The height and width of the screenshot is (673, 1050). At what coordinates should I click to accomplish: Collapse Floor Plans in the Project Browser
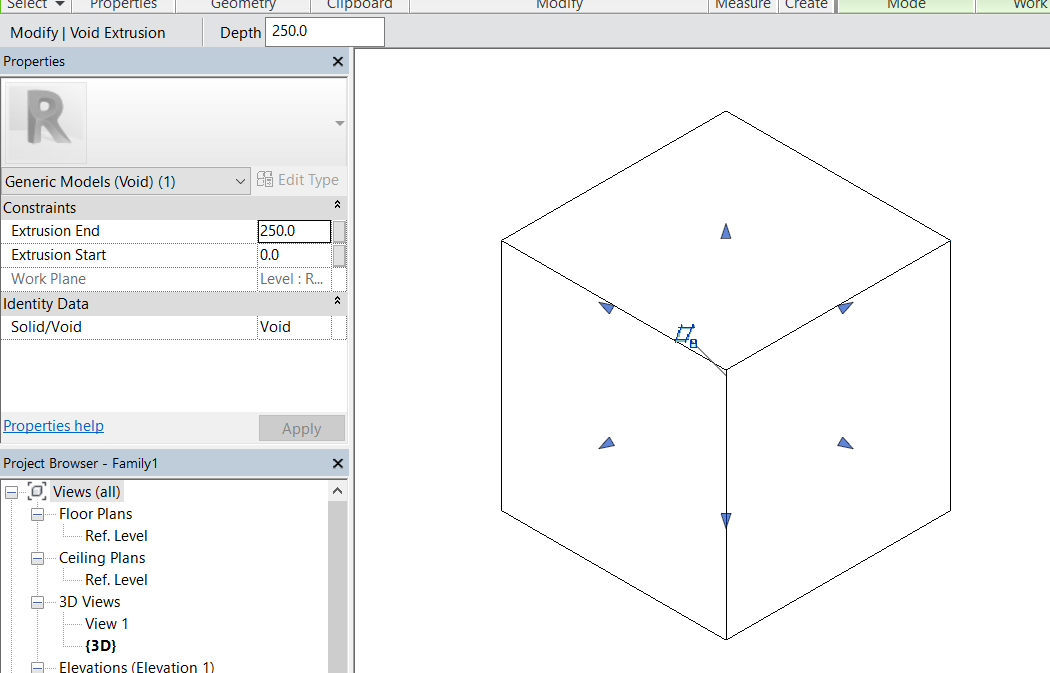pos(37,513)
